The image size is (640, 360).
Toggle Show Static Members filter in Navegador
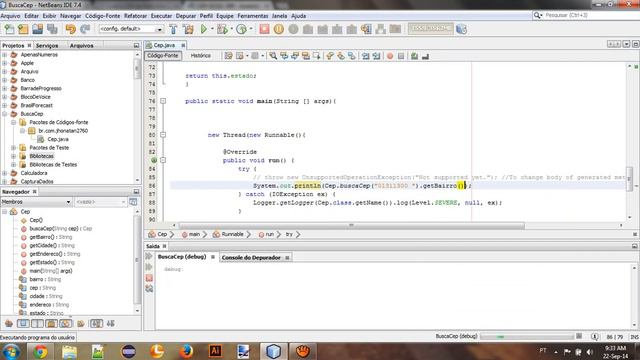coord(37,324)
